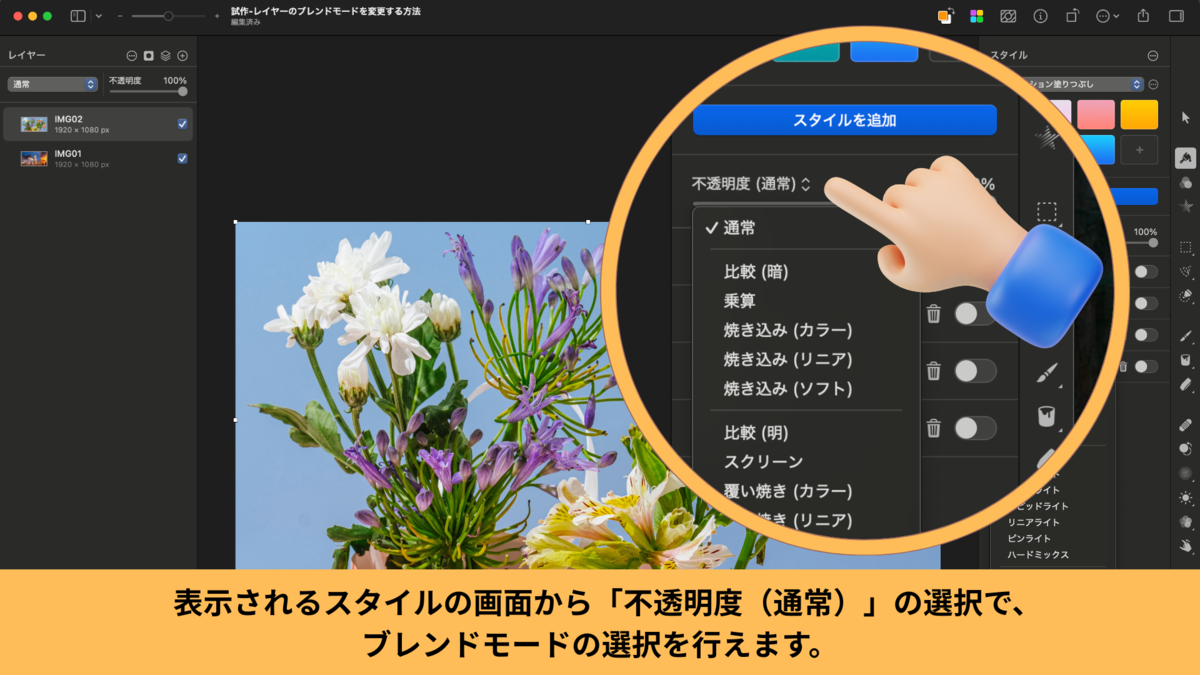The height and width of the screenshot is (675, 1200).
Task: Select the Quick Selection tool
Action: [1186, 296]
